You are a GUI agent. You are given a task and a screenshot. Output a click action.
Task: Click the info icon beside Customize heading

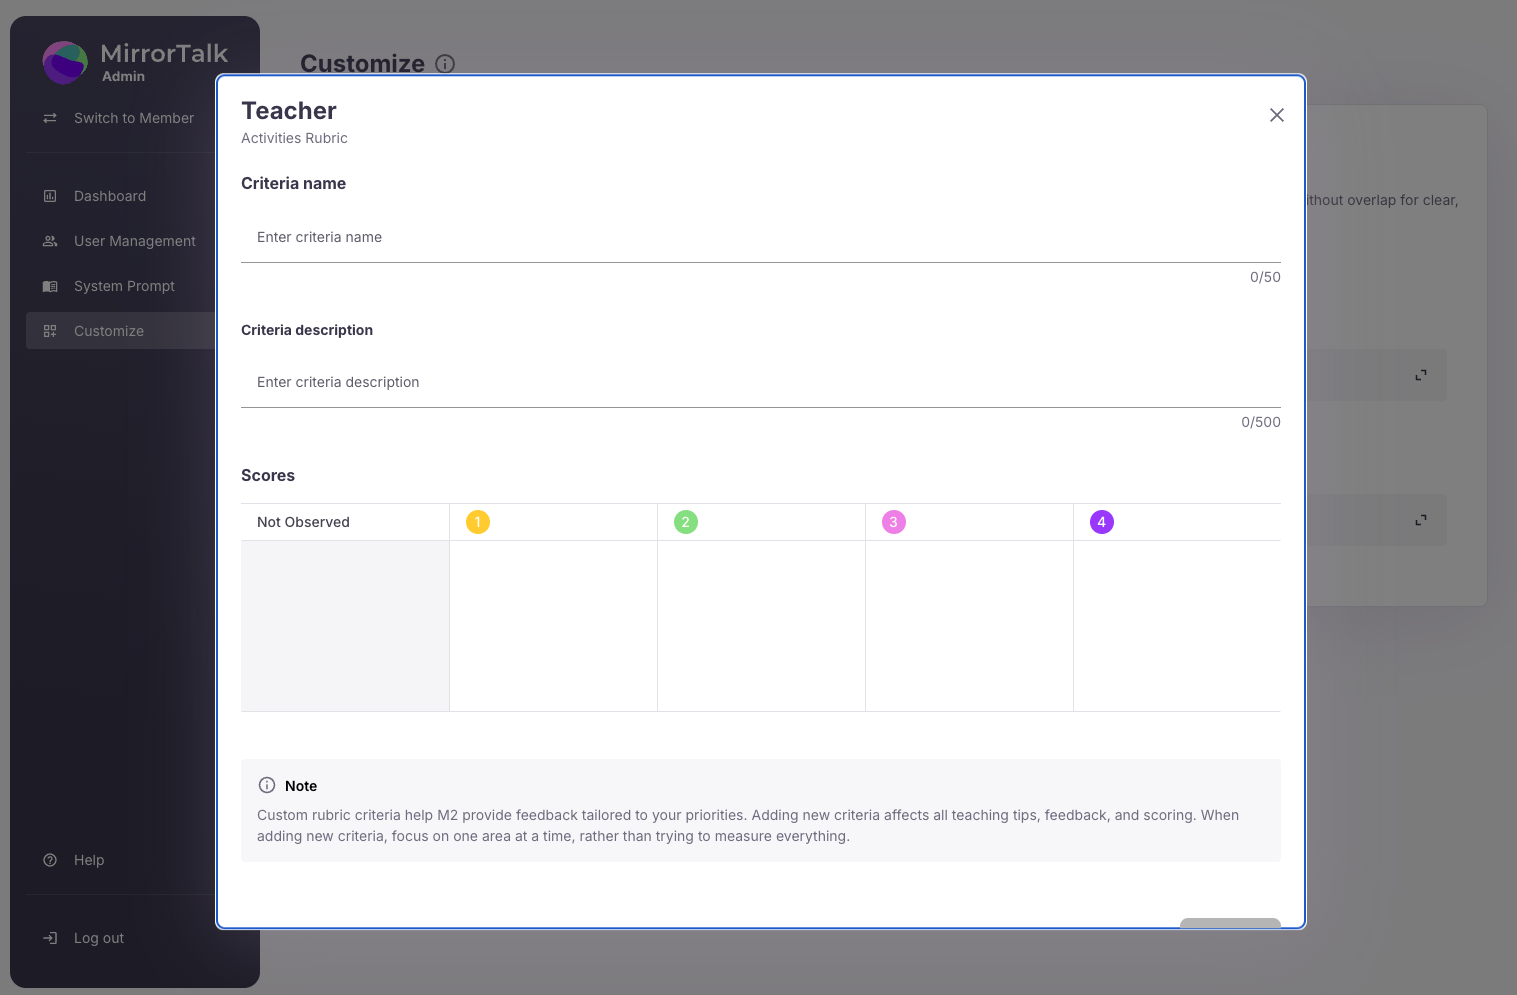click(x=445, y=64)
